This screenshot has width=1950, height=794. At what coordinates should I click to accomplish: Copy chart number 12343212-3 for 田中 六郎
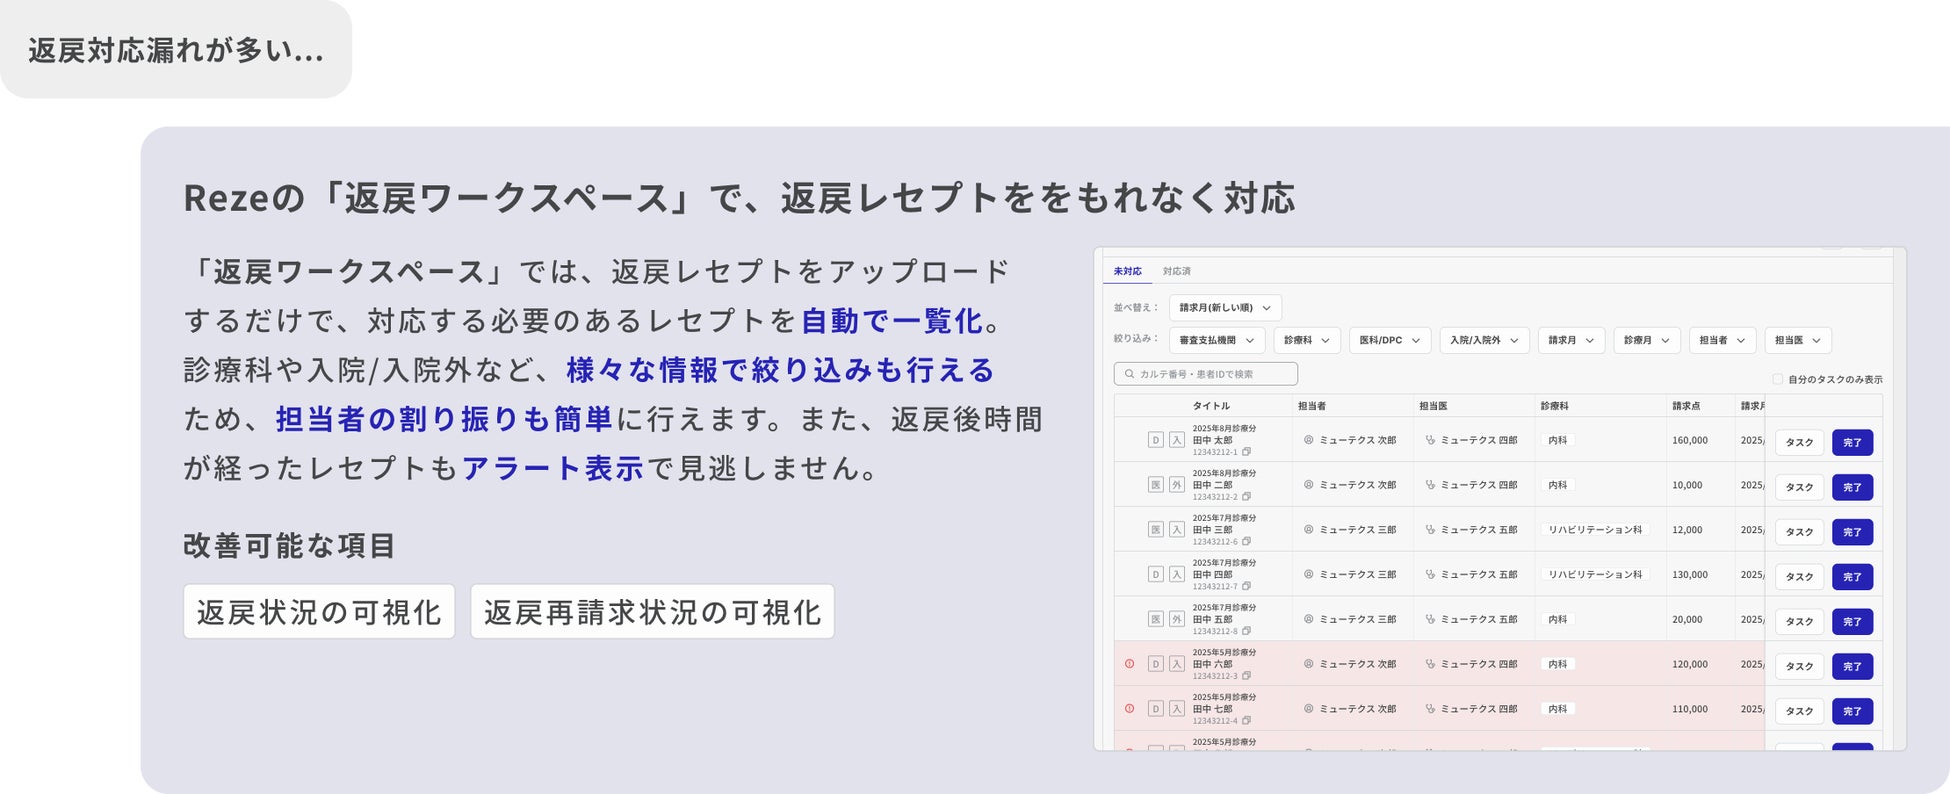1246,676
